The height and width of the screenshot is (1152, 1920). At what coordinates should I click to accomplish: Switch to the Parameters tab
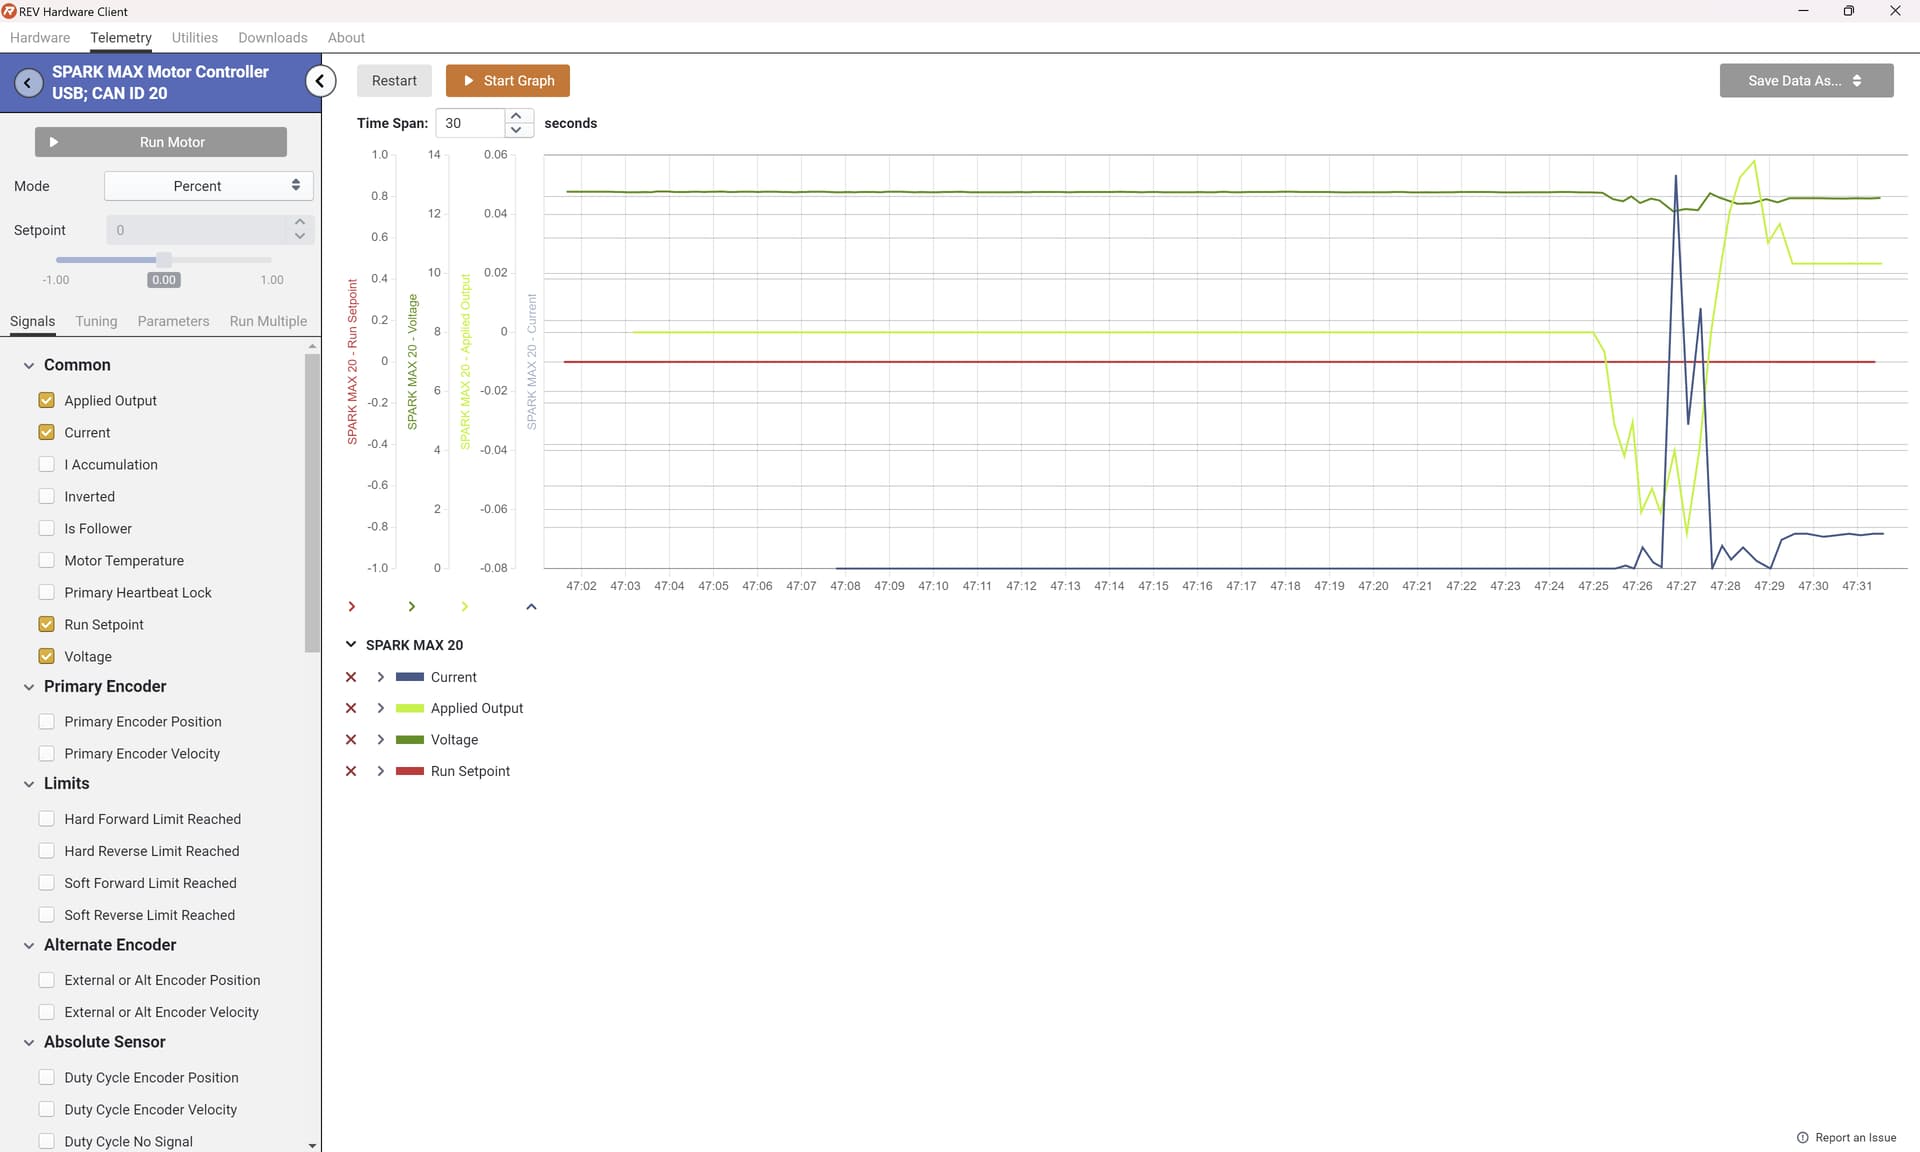pos(173,321)
